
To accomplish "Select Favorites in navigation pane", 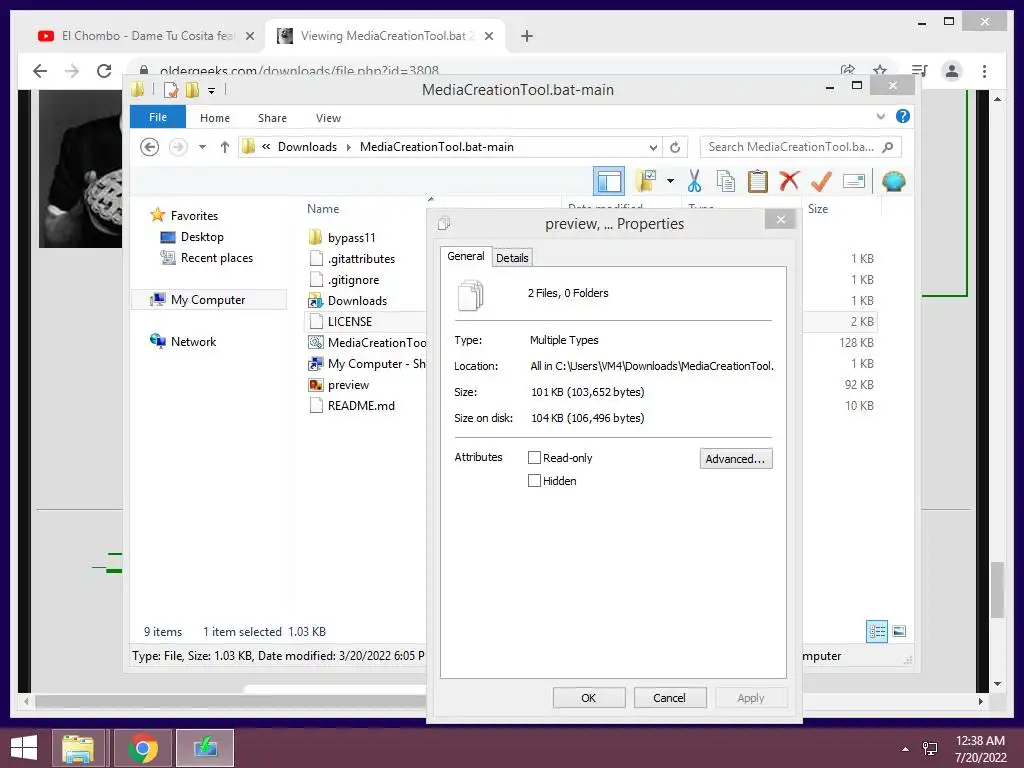I will 194,216.
